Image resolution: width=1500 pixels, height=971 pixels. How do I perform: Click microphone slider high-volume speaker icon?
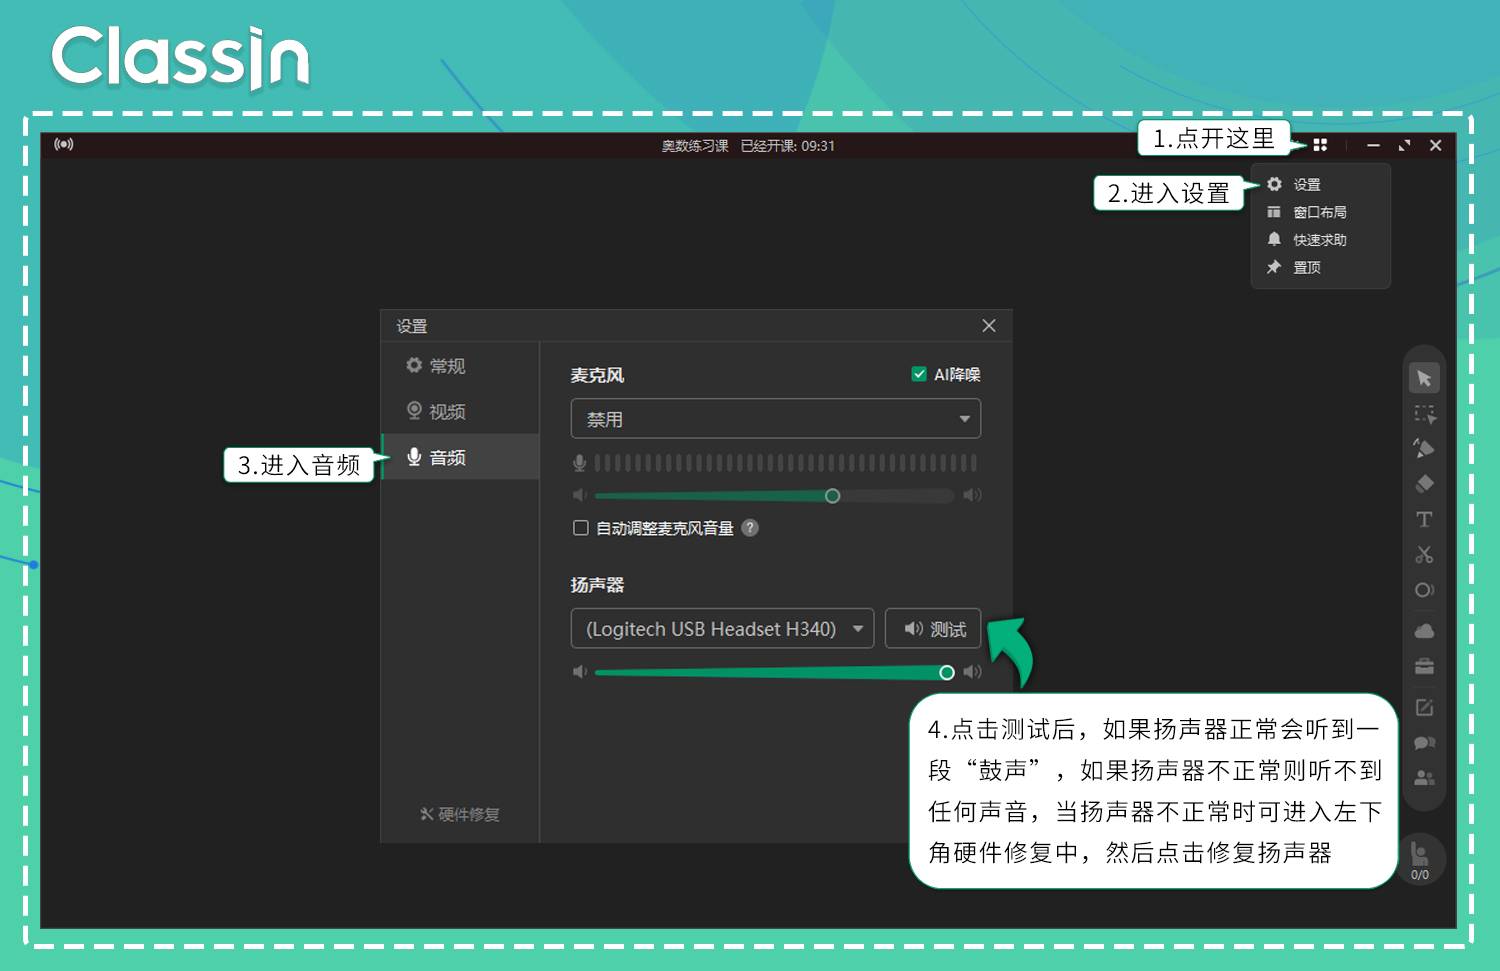tap(972, 495)
